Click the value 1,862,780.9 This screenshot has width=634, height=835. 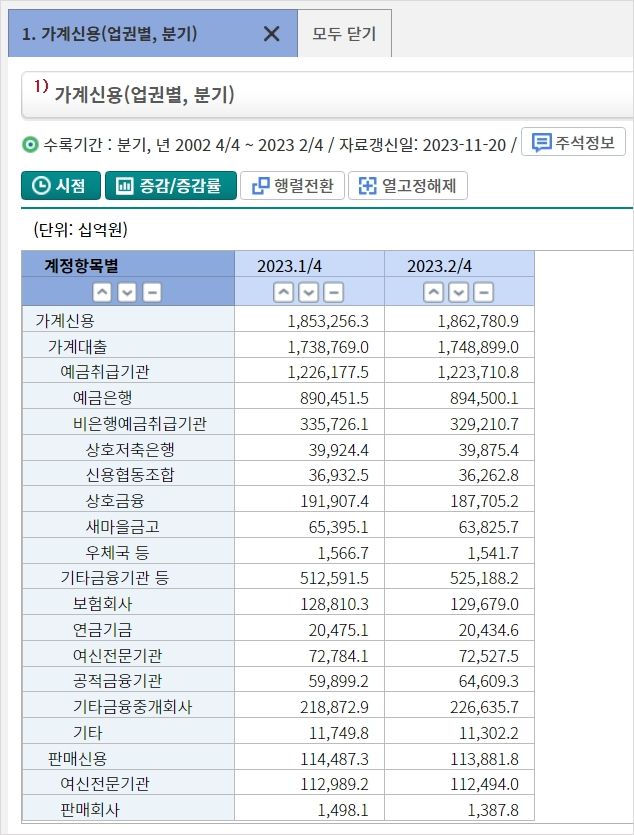pyautogui.click(x=478, y=321)
